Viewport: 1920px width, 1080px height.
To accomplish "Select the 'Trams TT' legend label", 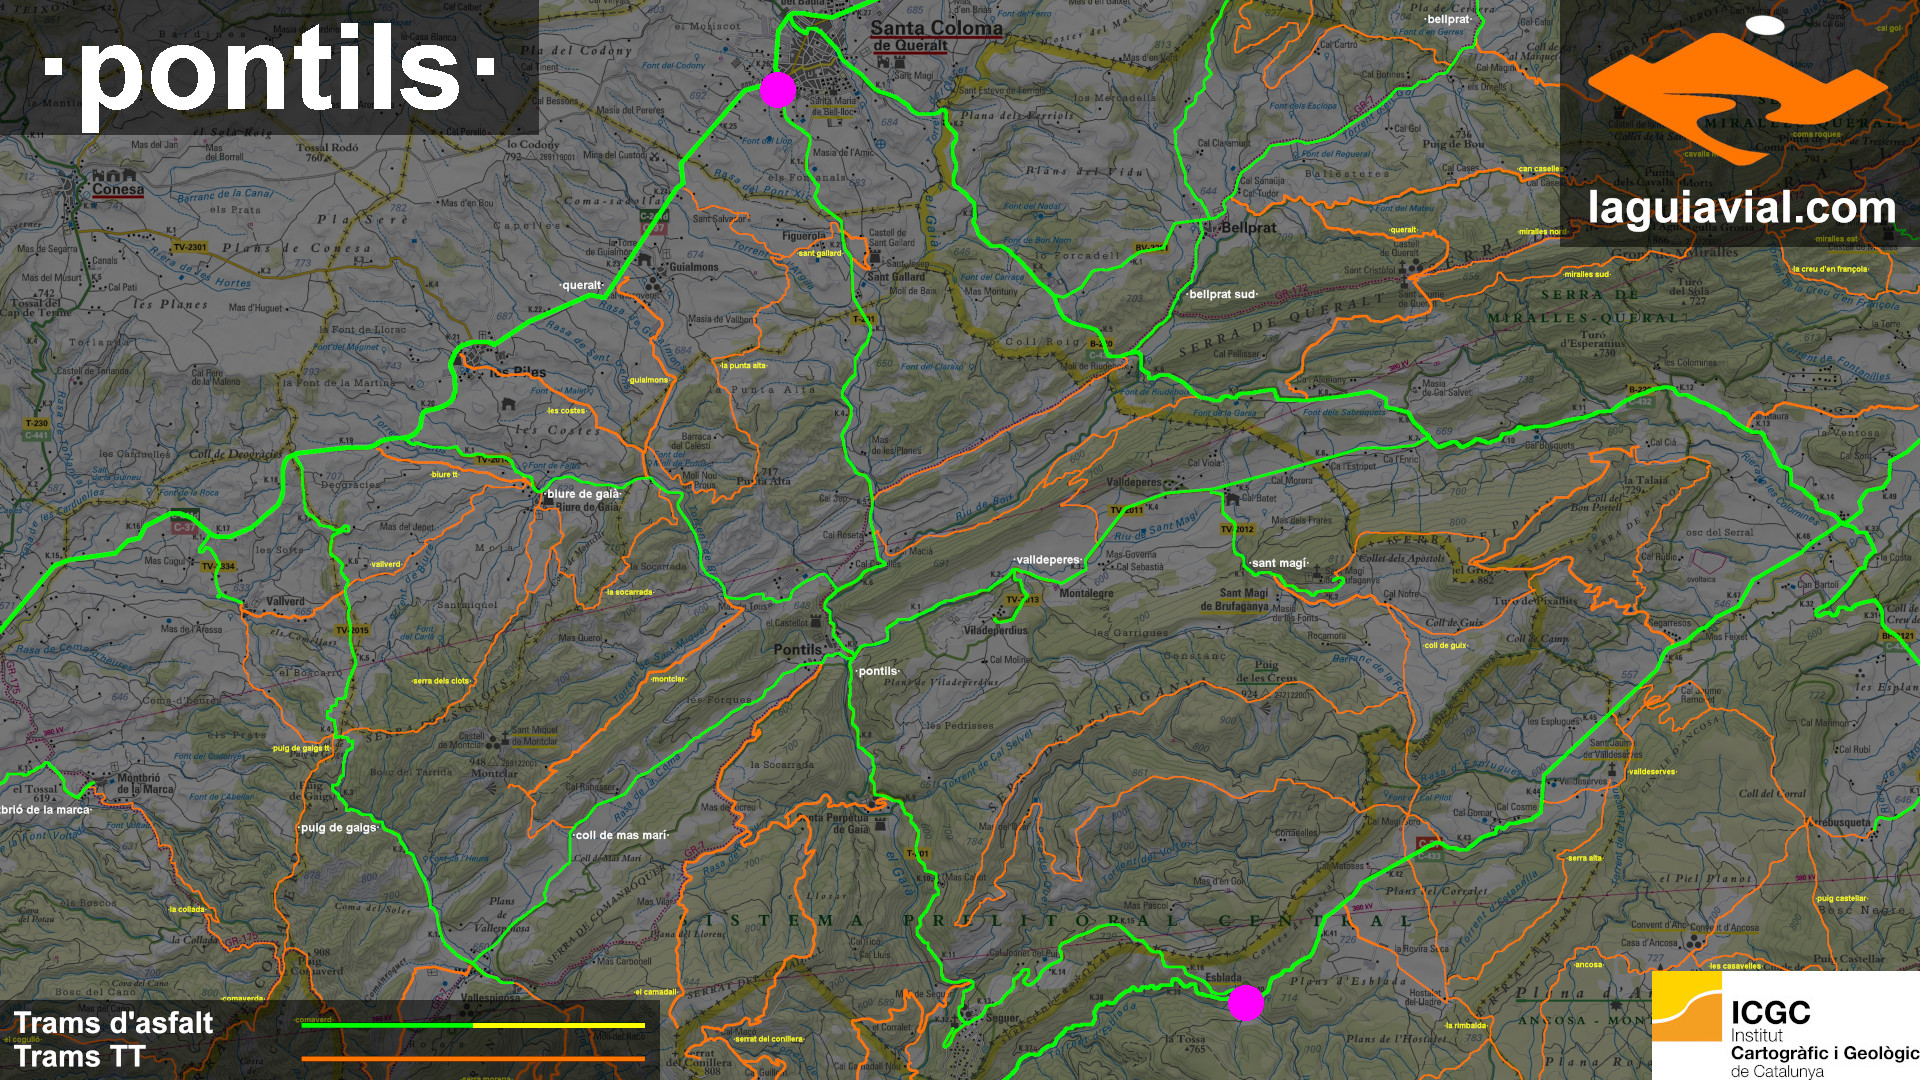I will coord(80,1057).
